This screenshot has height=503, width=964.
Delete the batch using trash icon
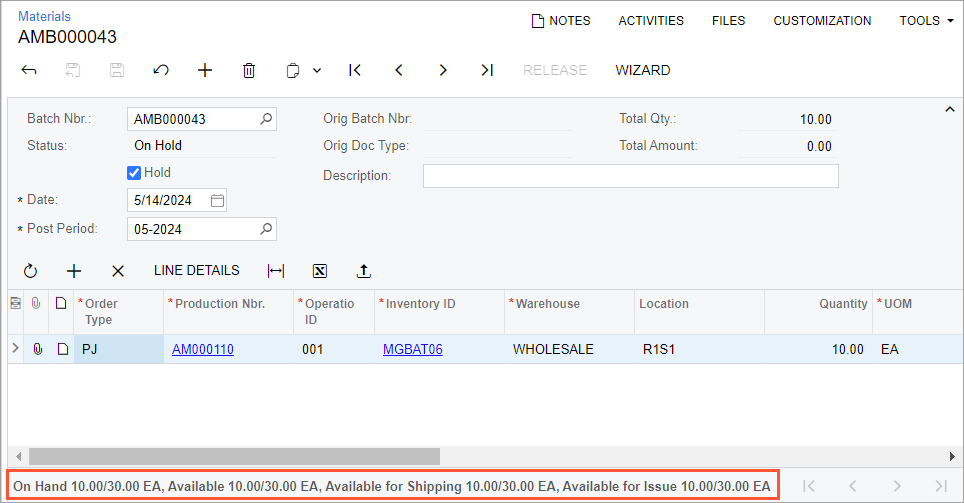tap(249, 70)
